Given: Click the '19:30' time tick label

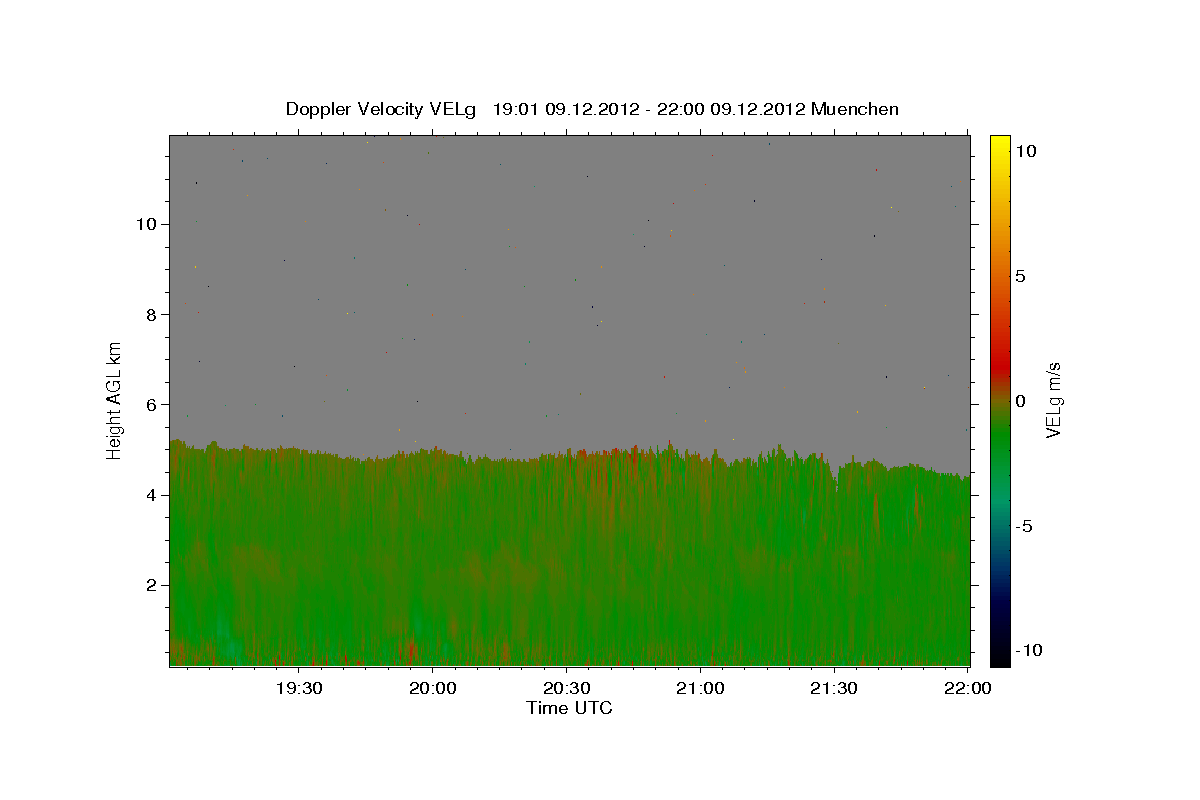Looking at the screenshot, I should (298, 688).
